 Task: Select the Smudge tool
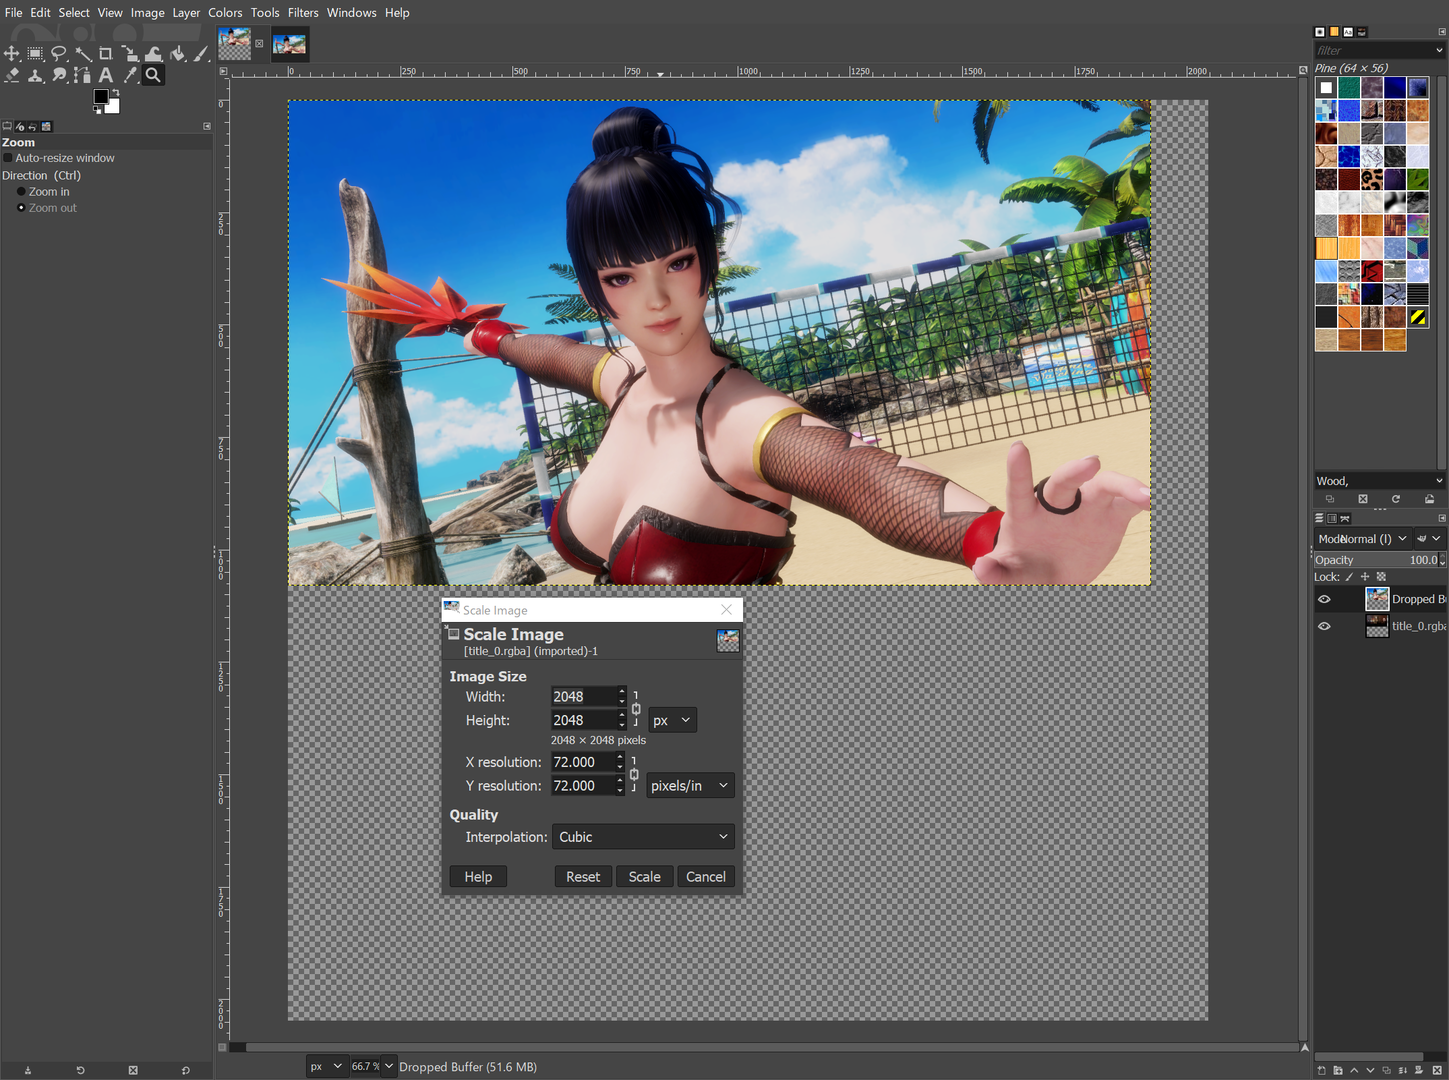point(59,75)
